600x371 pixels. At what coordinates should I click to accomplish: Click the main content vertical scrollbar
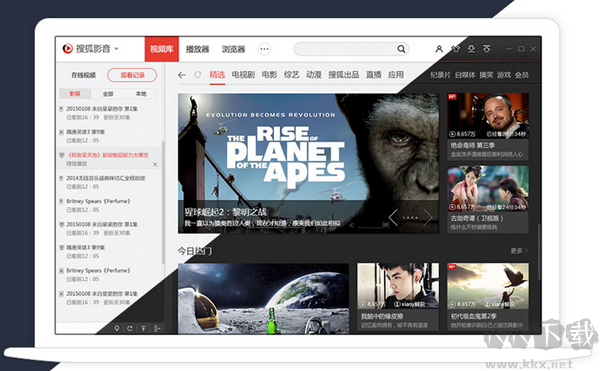[538, 251]
